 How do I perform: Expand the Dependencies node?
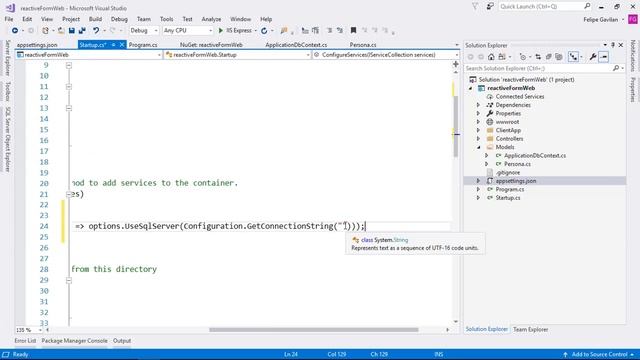click(478, 105)
